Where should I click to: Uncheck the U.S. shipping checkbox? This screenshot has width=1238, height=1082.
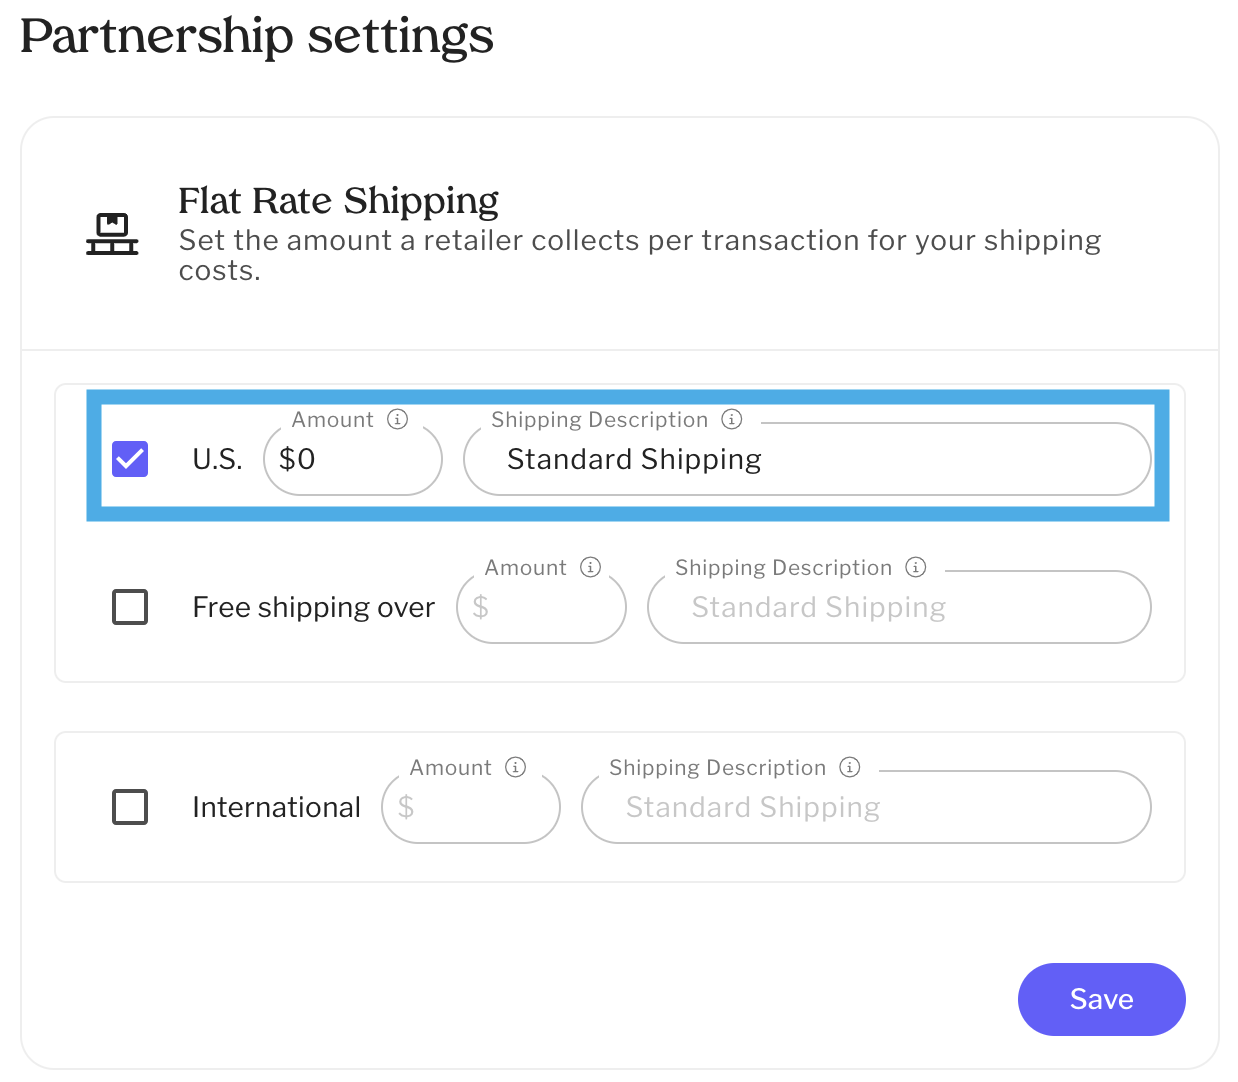(x=130, y=459)
